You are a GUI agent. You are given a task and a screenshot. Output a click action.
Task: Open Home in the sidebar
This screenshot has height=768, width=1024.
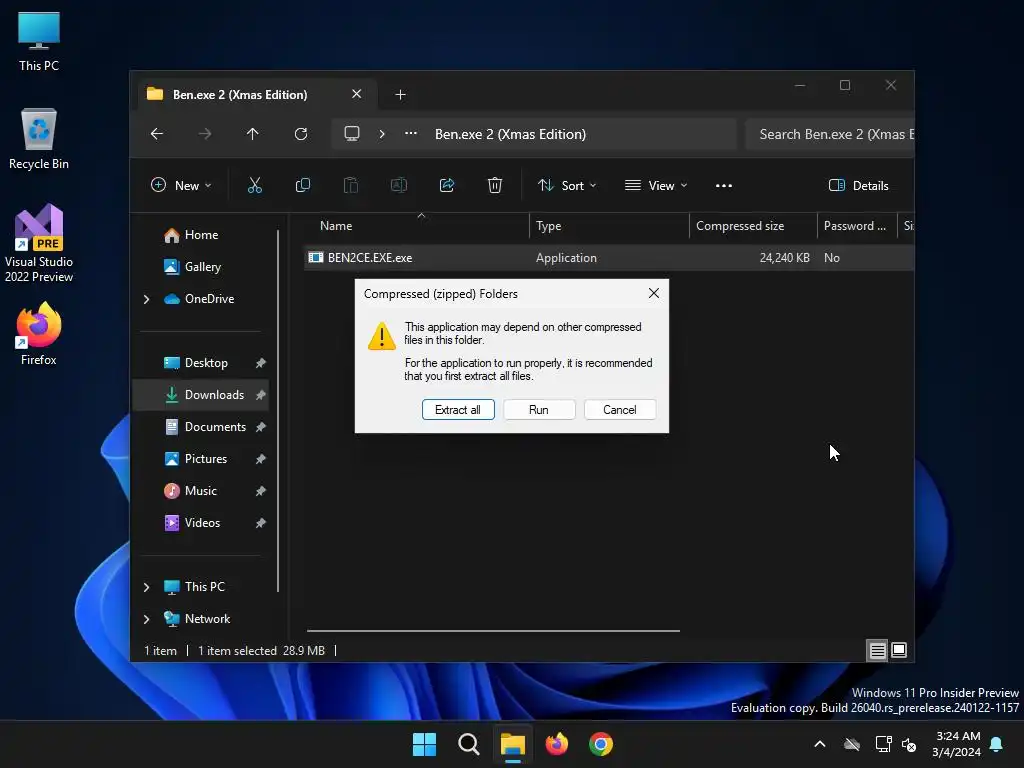(x=201, y=235)
